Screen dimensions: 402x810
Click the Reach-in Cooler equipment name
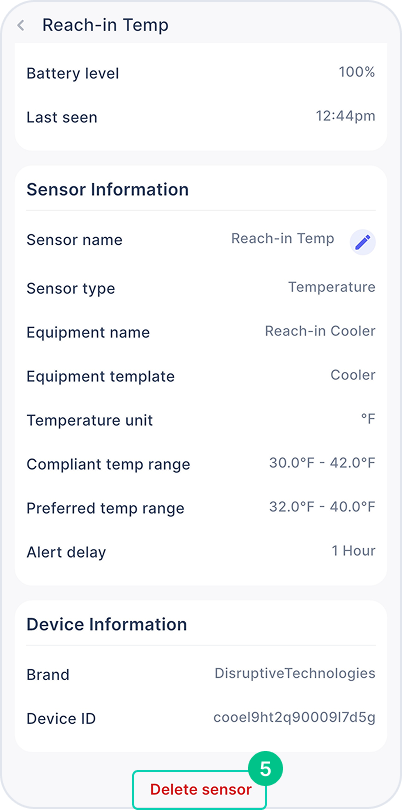[x=320, y=331]
